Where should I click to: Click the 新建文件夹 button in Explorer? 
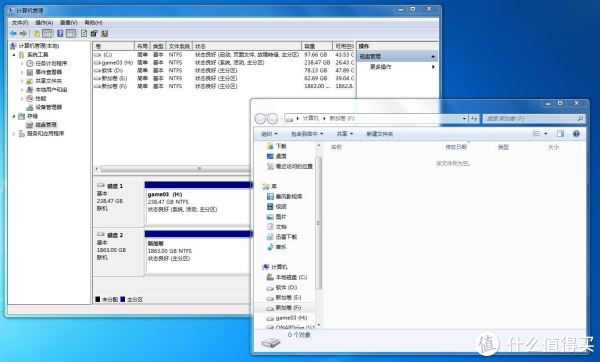[379, 134]
